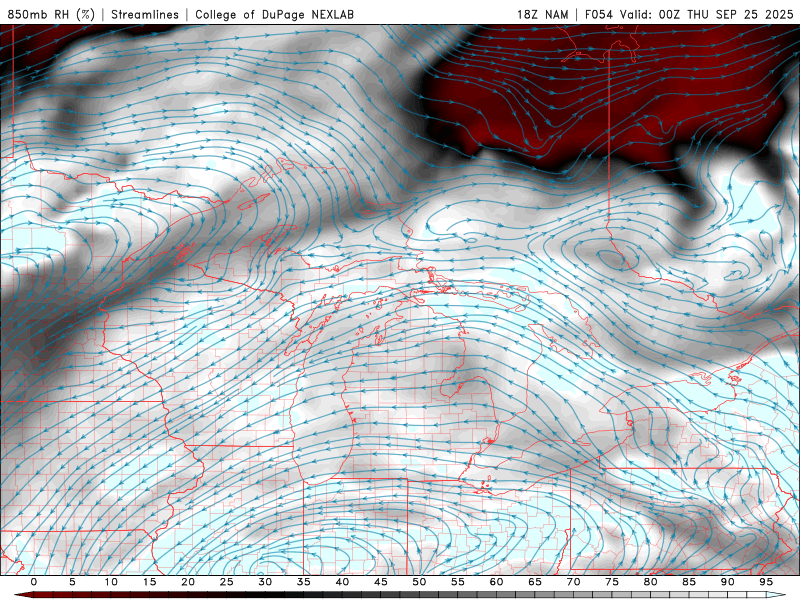Click the "40" value on the RH scale
The height and width of the screenshot is (600, 800).
tap(342, 582)
